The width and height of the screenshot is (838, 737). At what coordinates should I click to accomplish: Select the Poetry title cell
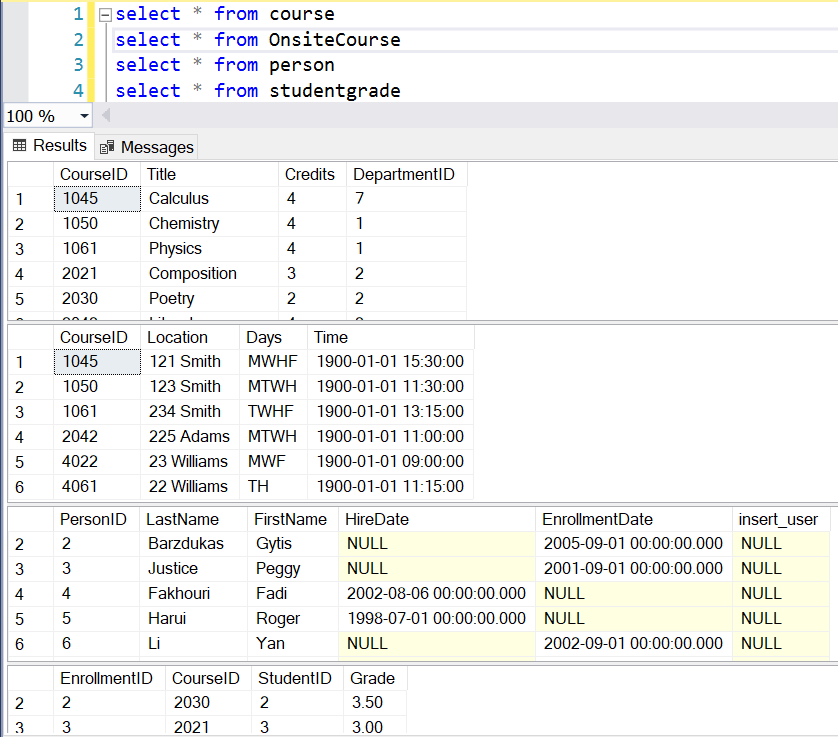coord(210,298)
